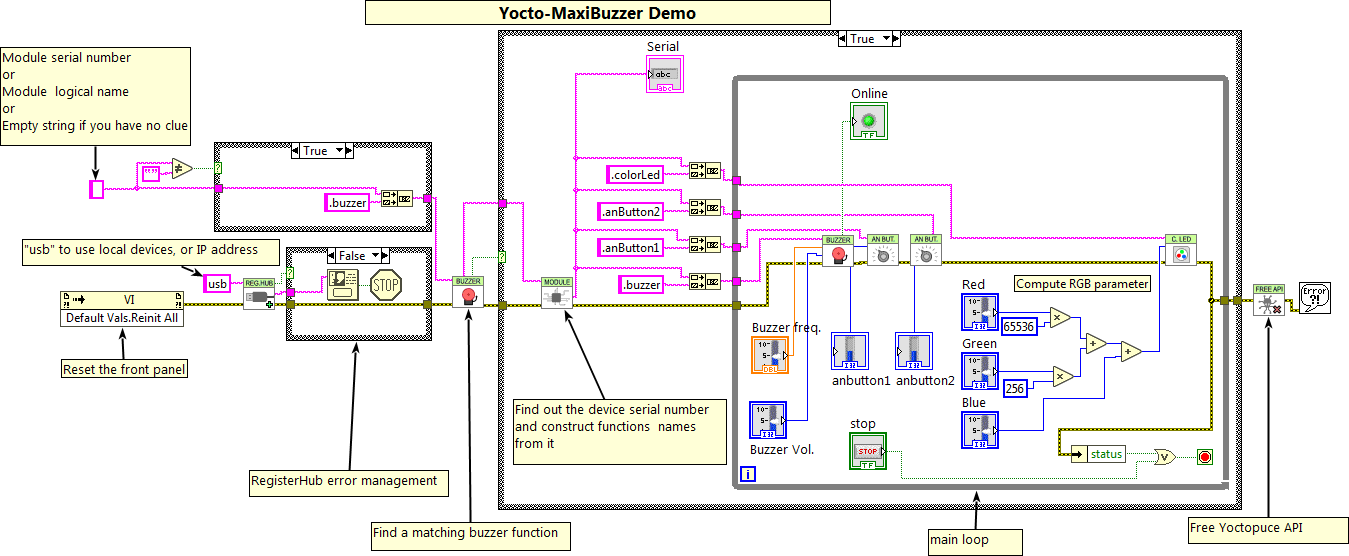Click the Default Vals.Reinit All invoke node
This screenshot has width=1349, height=556.
coord(122,318)
